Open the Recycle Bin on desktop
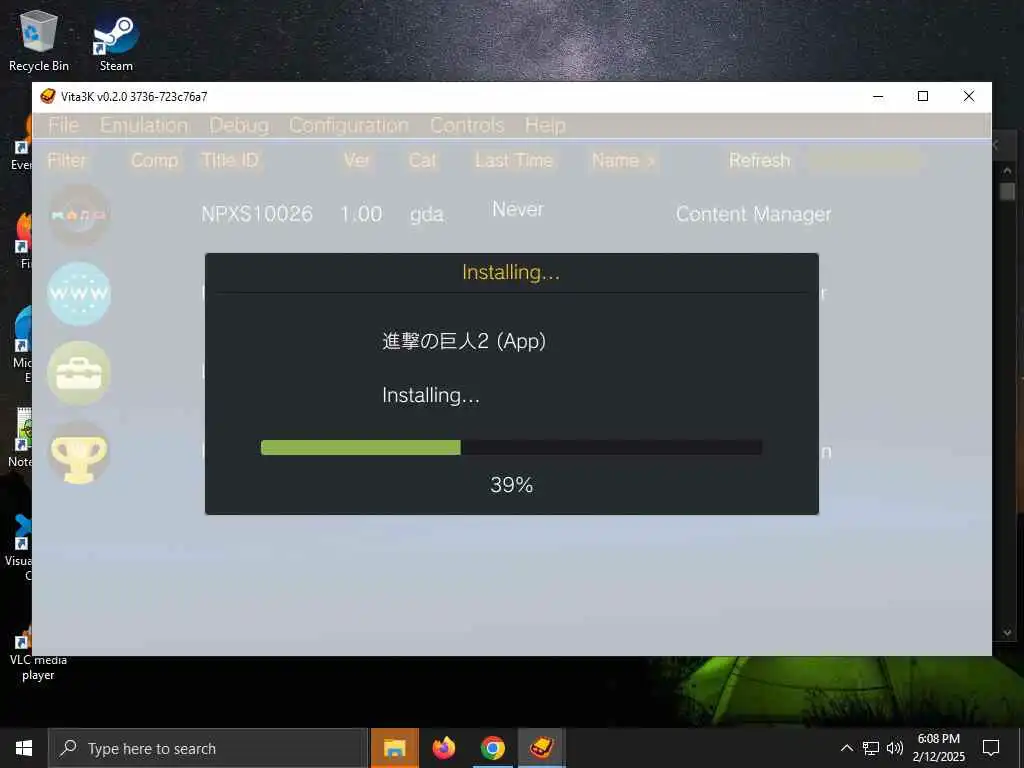Screen dimensions: 1024x768 pos(39,40)
